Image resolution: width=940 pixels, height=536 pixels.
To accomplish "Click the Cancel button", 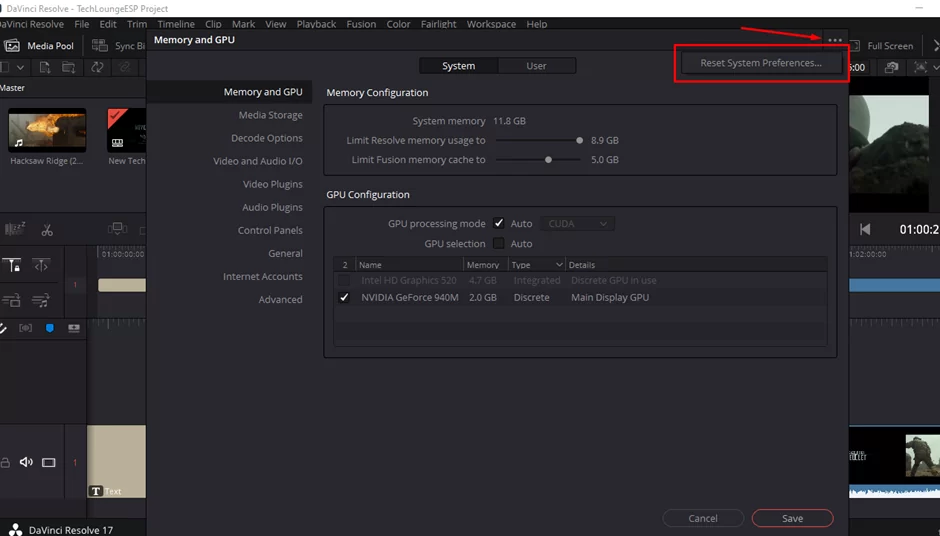I will (x=703, y=518).
